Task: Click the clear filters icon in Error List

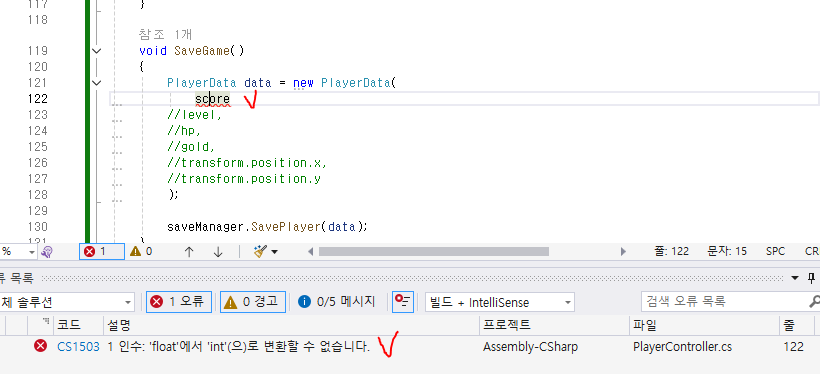Action: [402, 302]
